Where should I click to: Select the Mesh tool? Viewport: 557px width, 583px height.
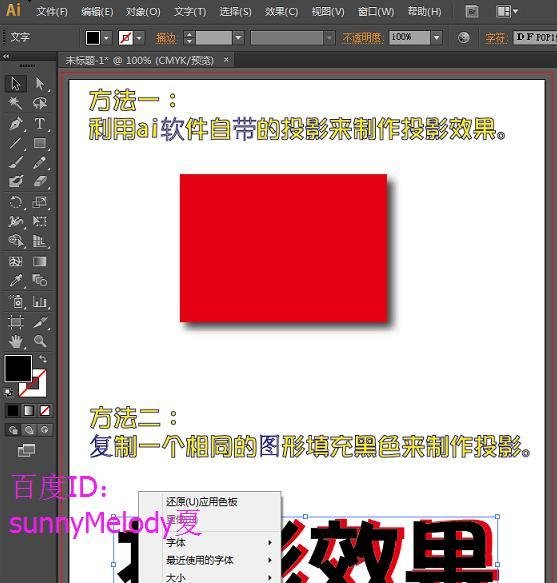pos(16,261)
